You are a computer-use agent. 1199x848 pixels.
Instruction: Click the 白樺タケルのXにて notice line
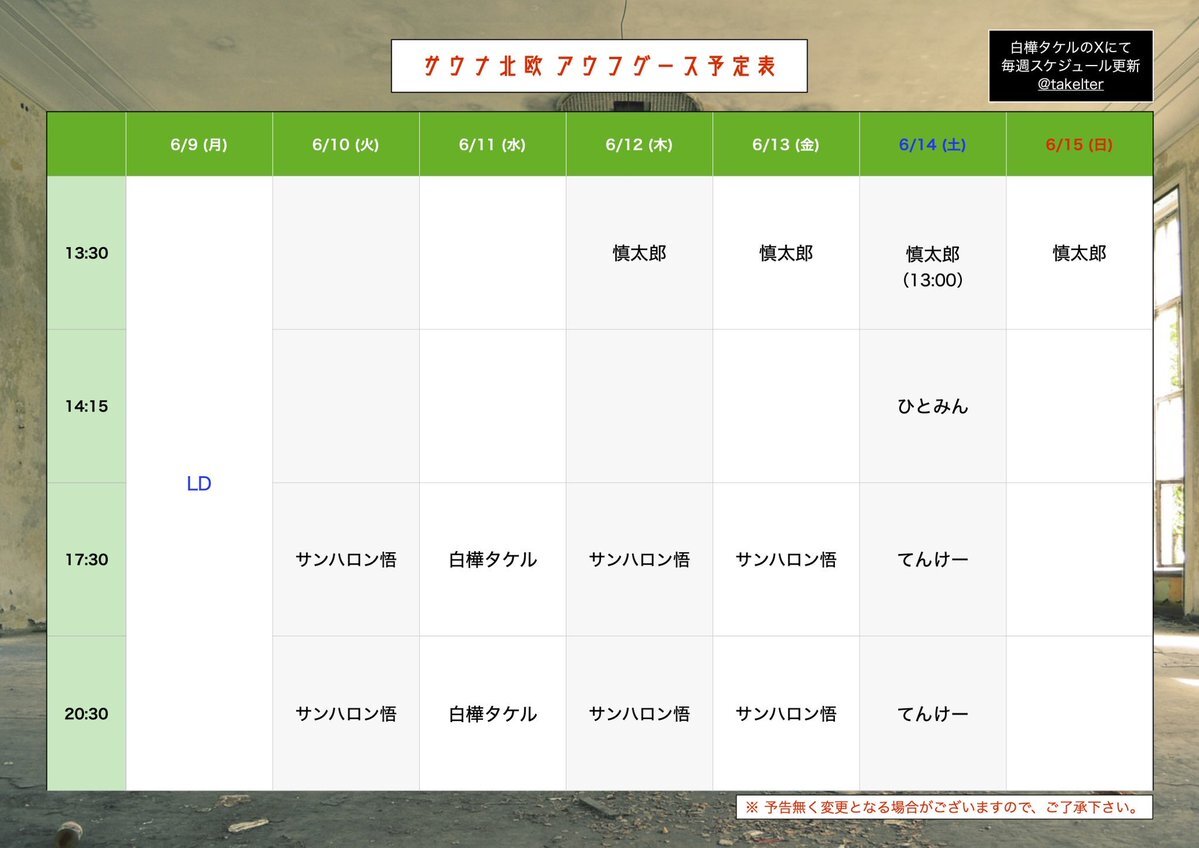1070,47
